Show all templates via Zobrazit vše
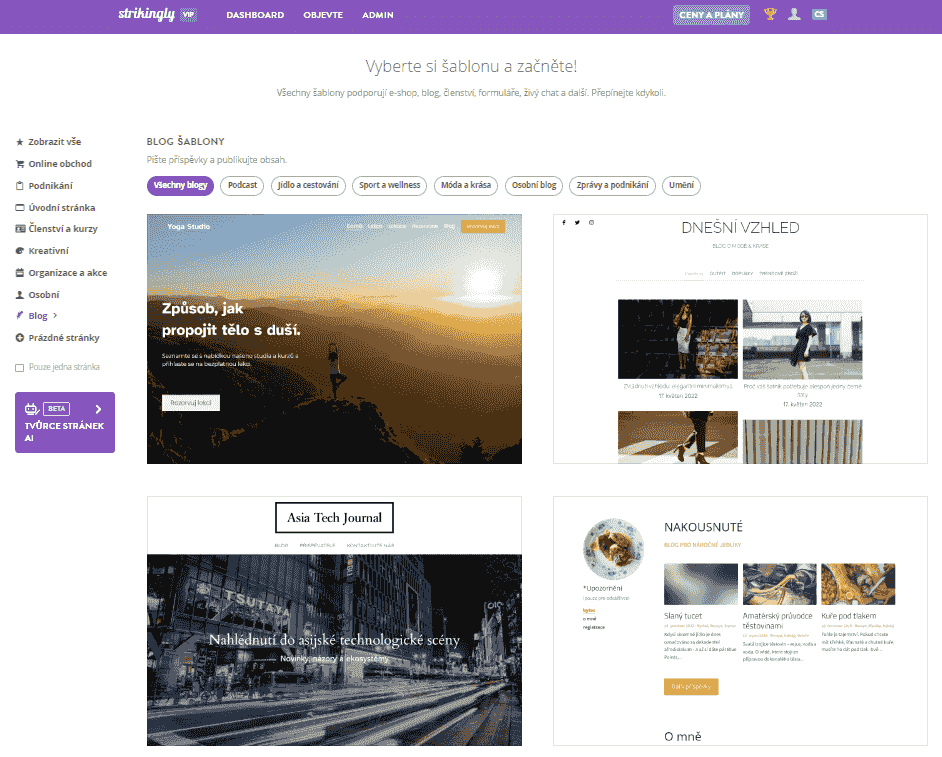 click(x=55, y=142)
